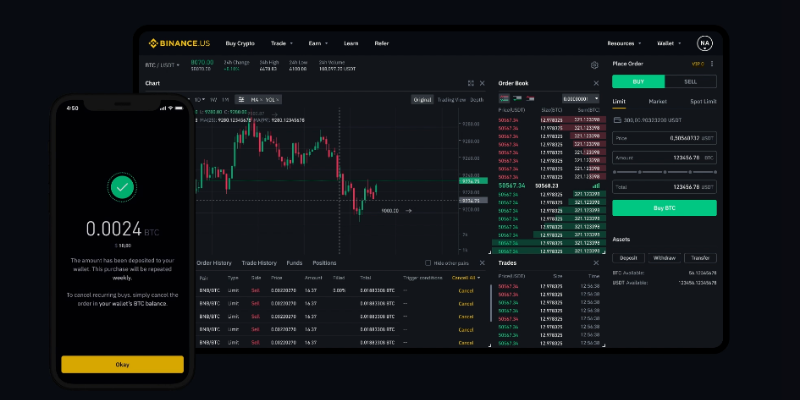Show combined buy and sell order book view
The height and width of the screenshot is (400, 800).
coord(504,98)
